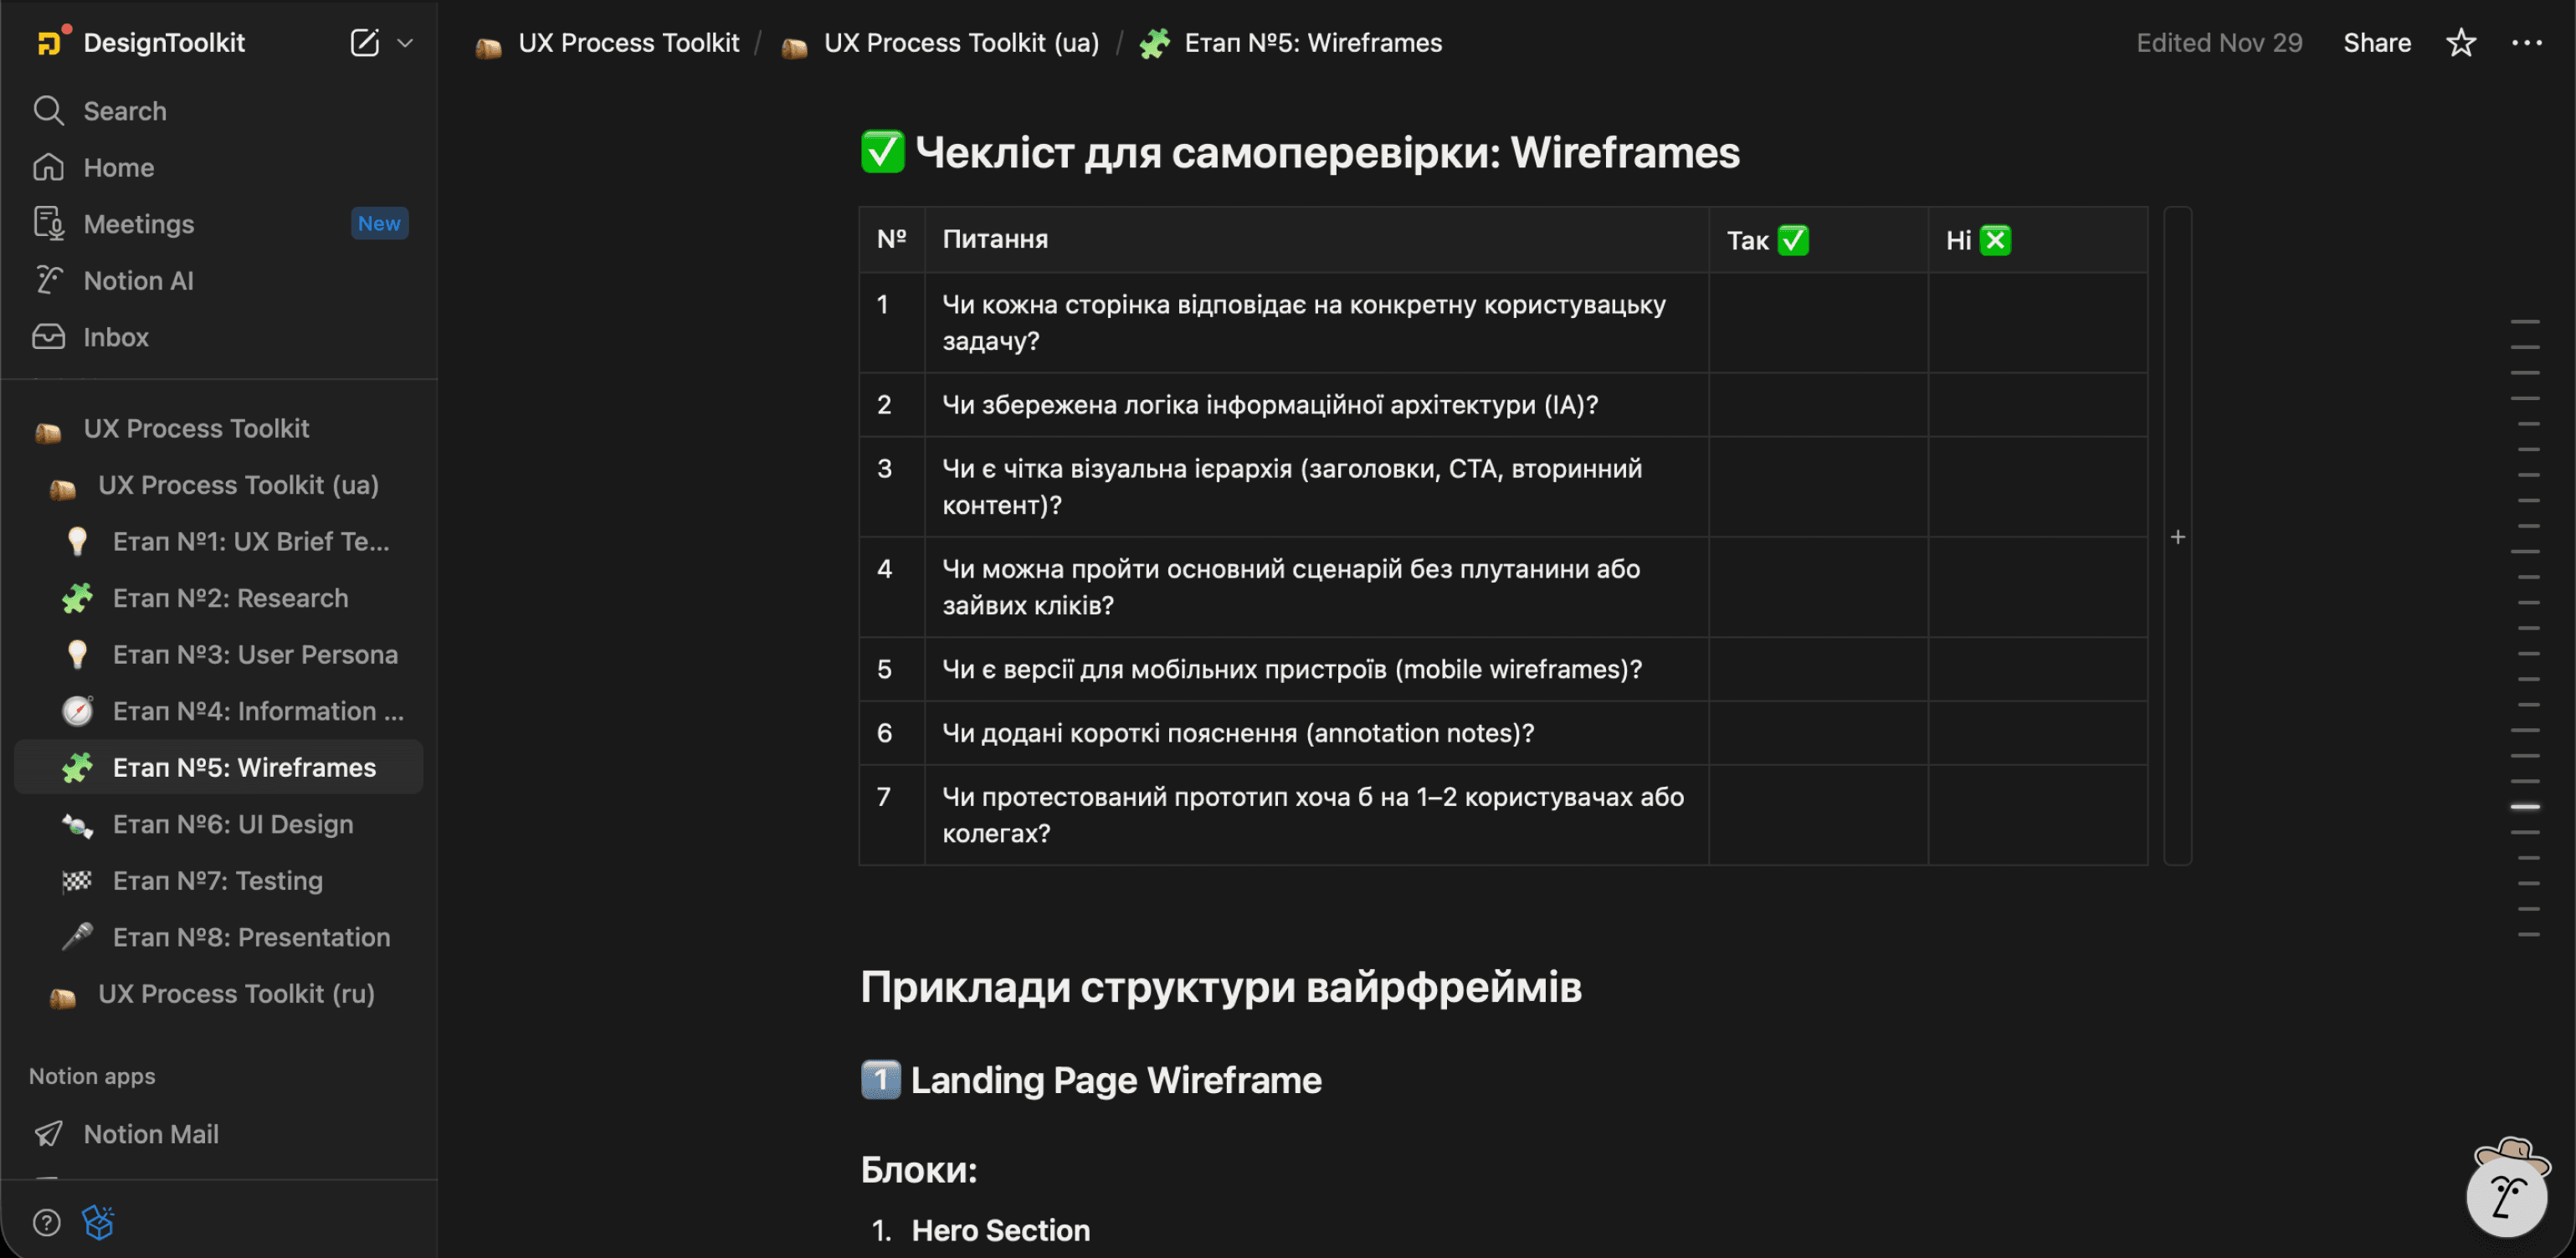Click the Ні cell in row 5
This screenshot has width=2576, height=1258.
[x=2036, y=669]
